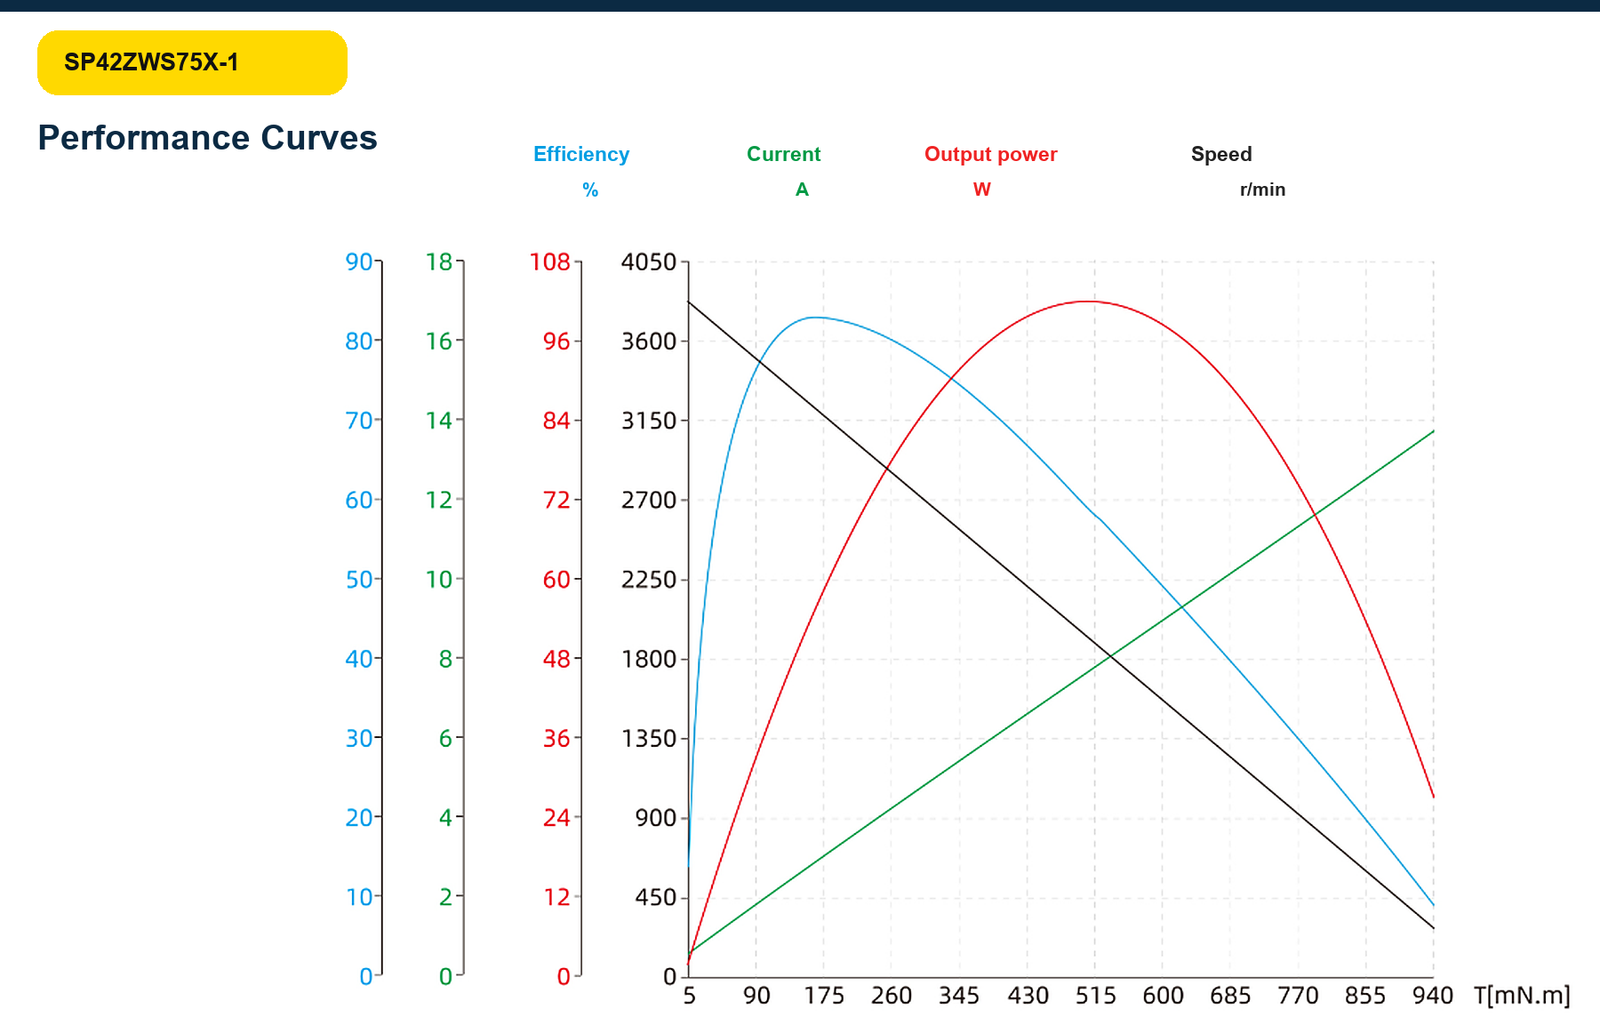The image size is (1600, 1027).
Task: Click the 685 torque axis tick label
Action: [1230, 996]
